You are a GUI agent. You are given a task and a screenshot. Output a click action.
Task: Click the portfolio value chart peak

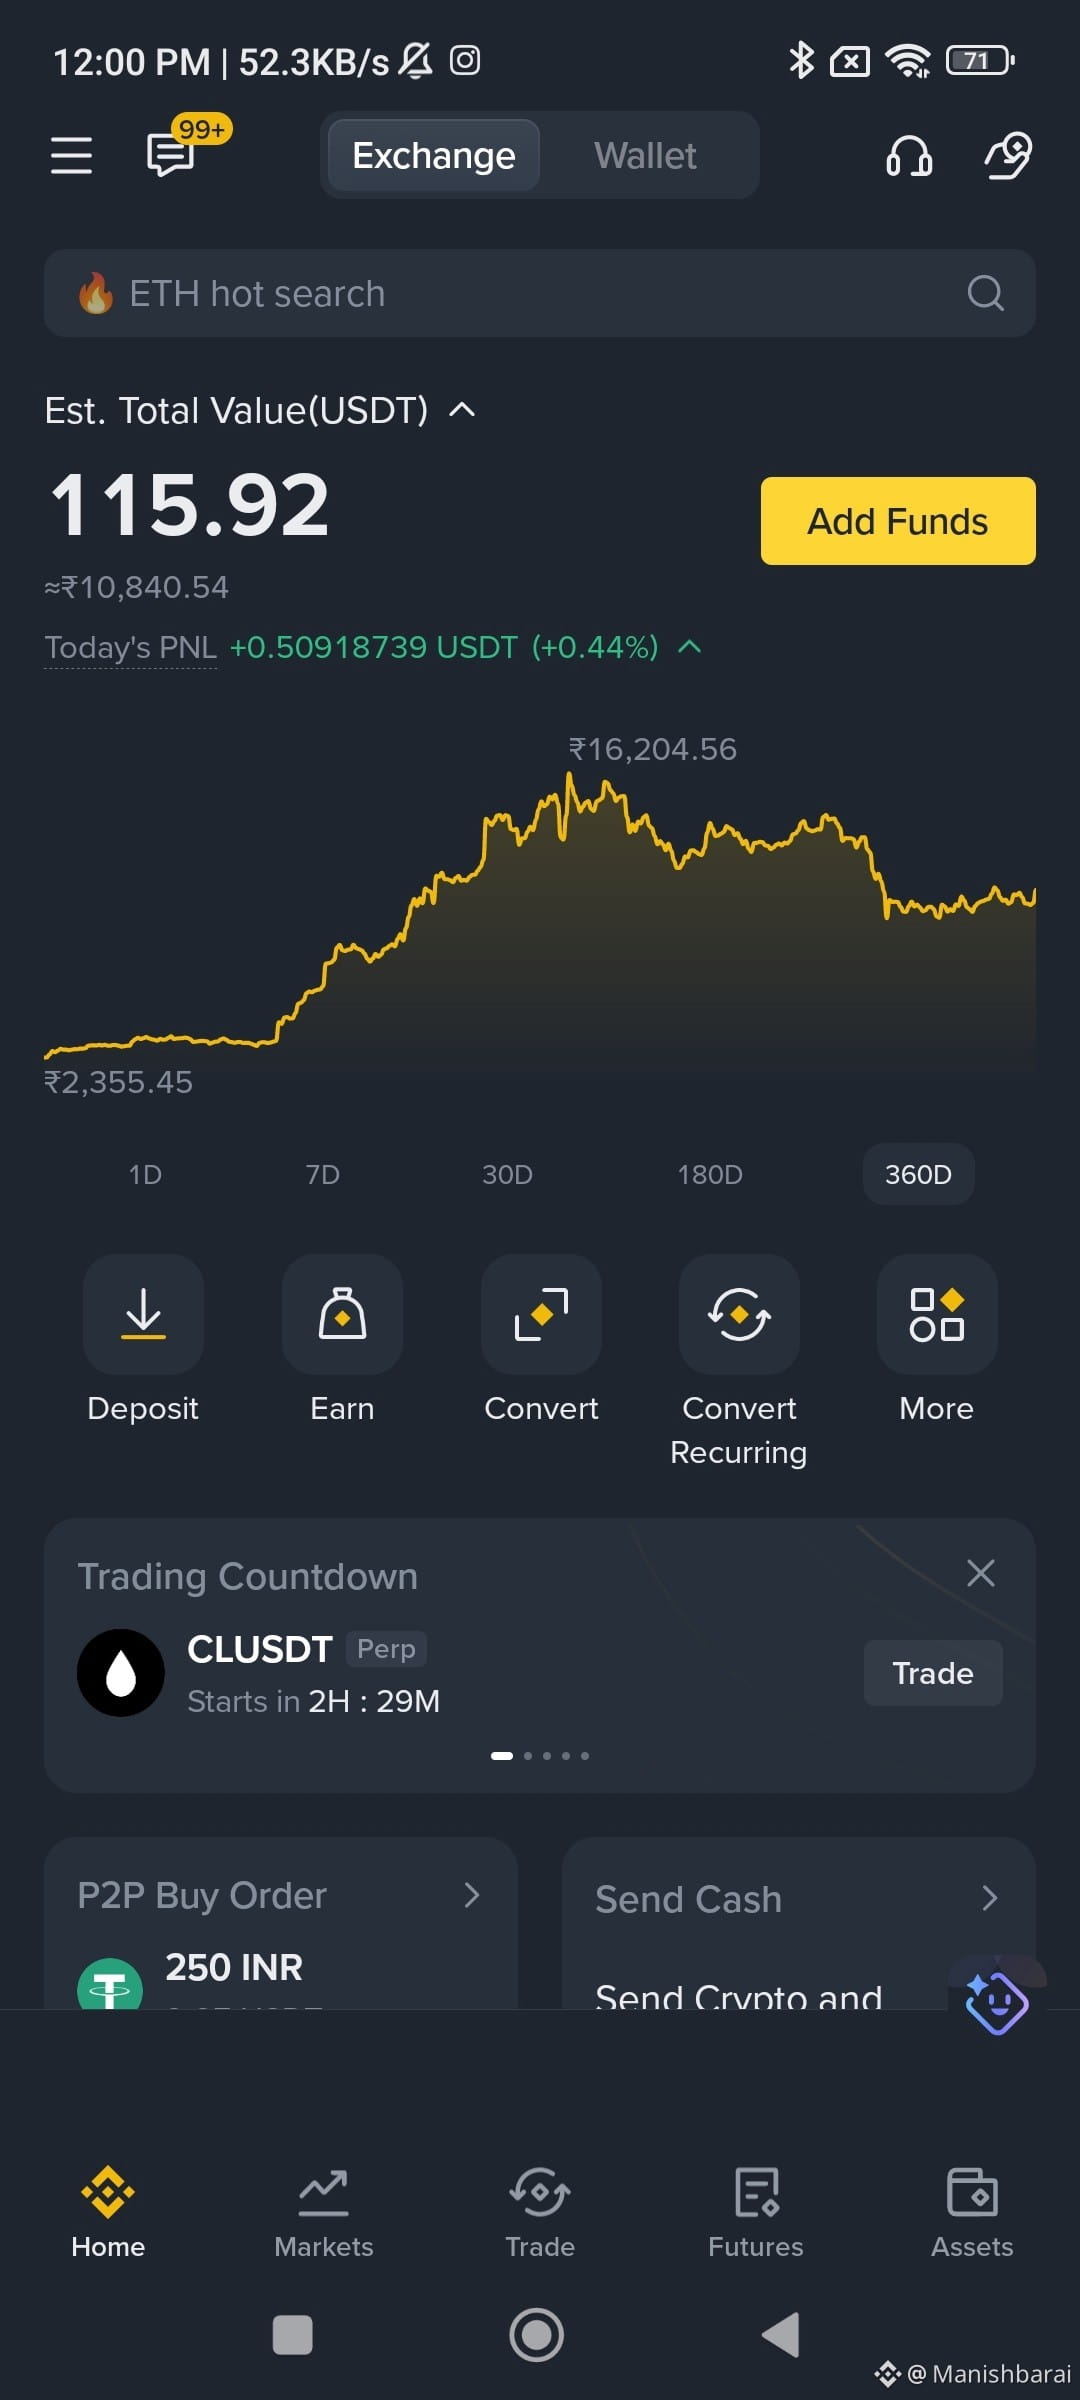tap(570, 774)
